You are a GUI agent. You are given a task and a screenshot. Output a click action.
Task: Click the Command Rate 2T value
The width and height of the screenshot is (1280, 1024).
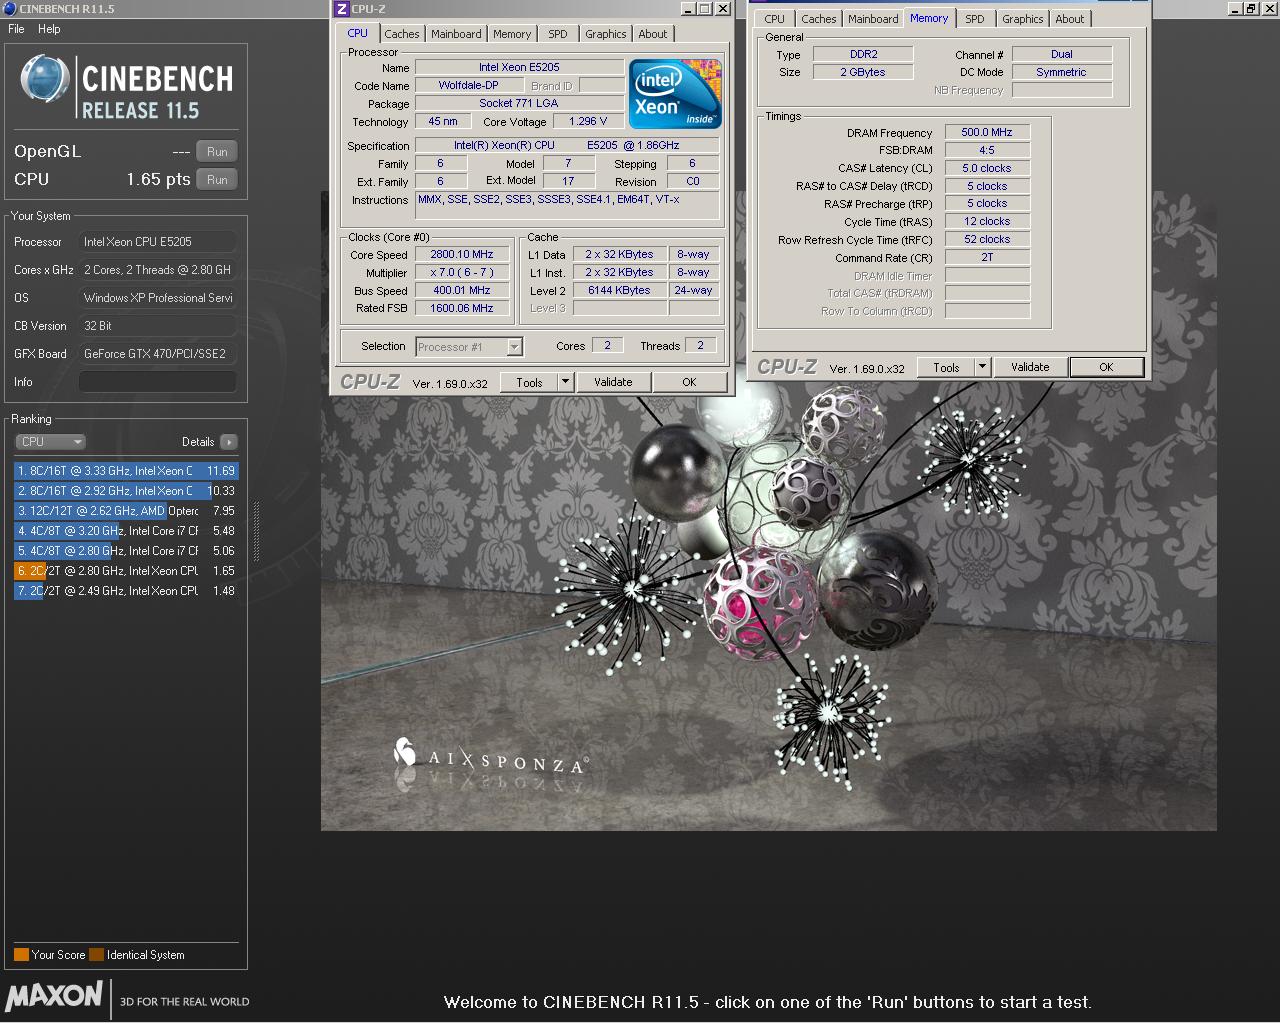tap(987, 257)
